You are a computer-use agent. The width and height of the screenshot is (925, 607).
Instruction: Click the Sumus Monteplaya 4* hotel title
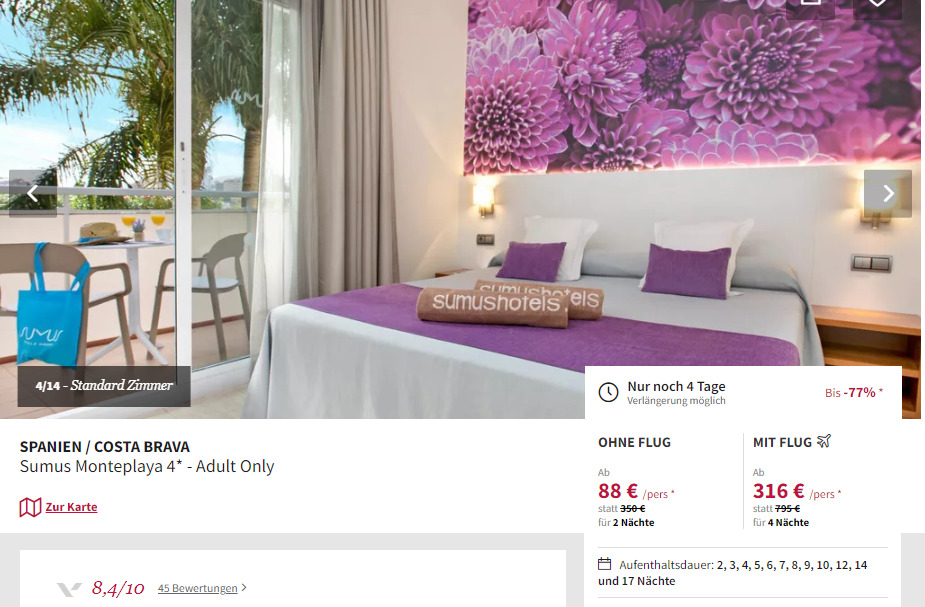point(147,467)
